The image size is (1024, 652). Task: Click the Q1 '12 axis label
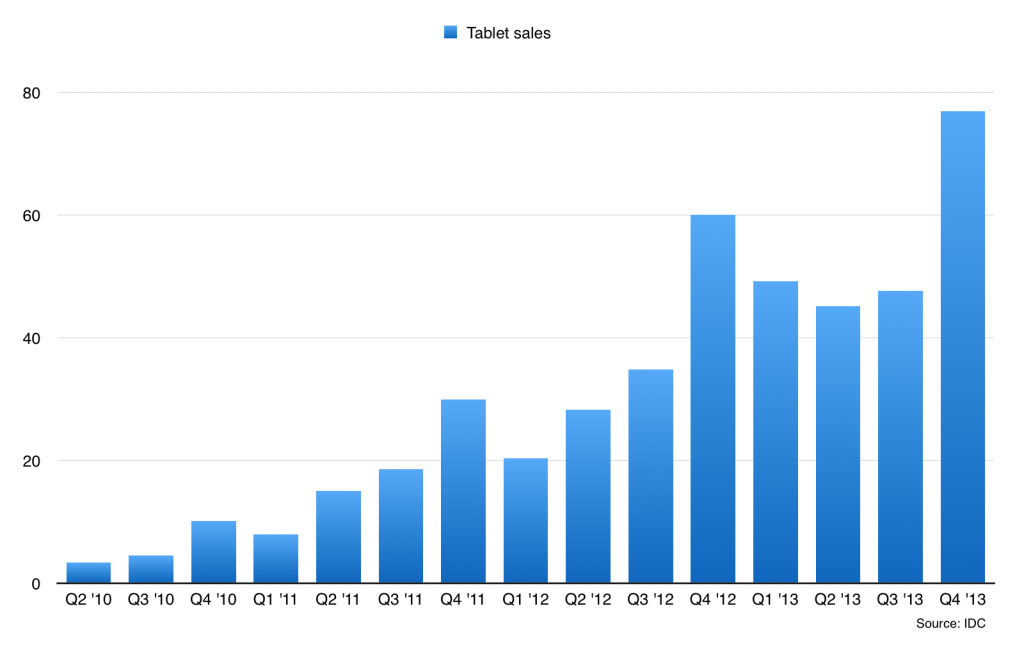coord(525,600)
